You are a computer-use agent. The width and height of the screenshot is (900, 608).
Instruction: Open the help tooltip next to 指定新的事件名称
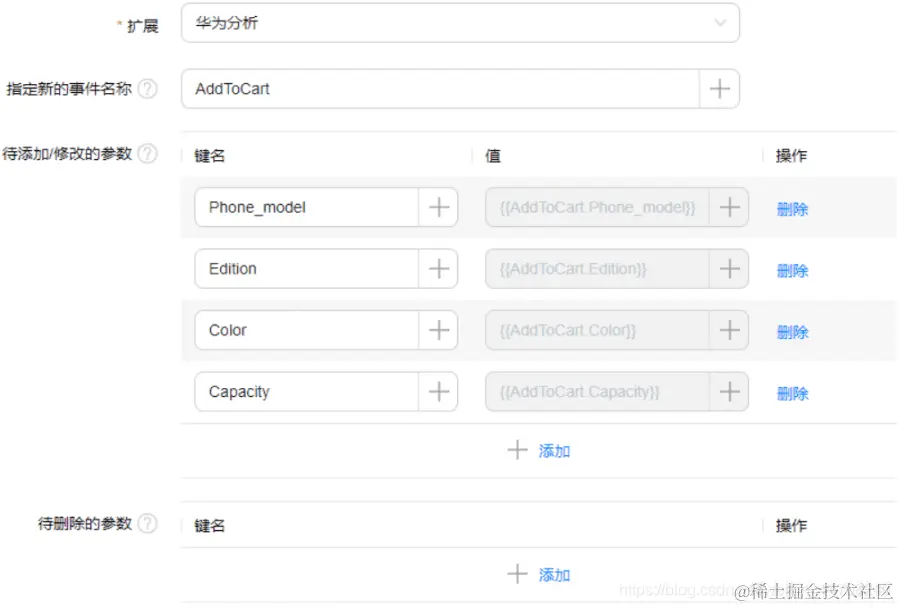(x=148, y=88)
